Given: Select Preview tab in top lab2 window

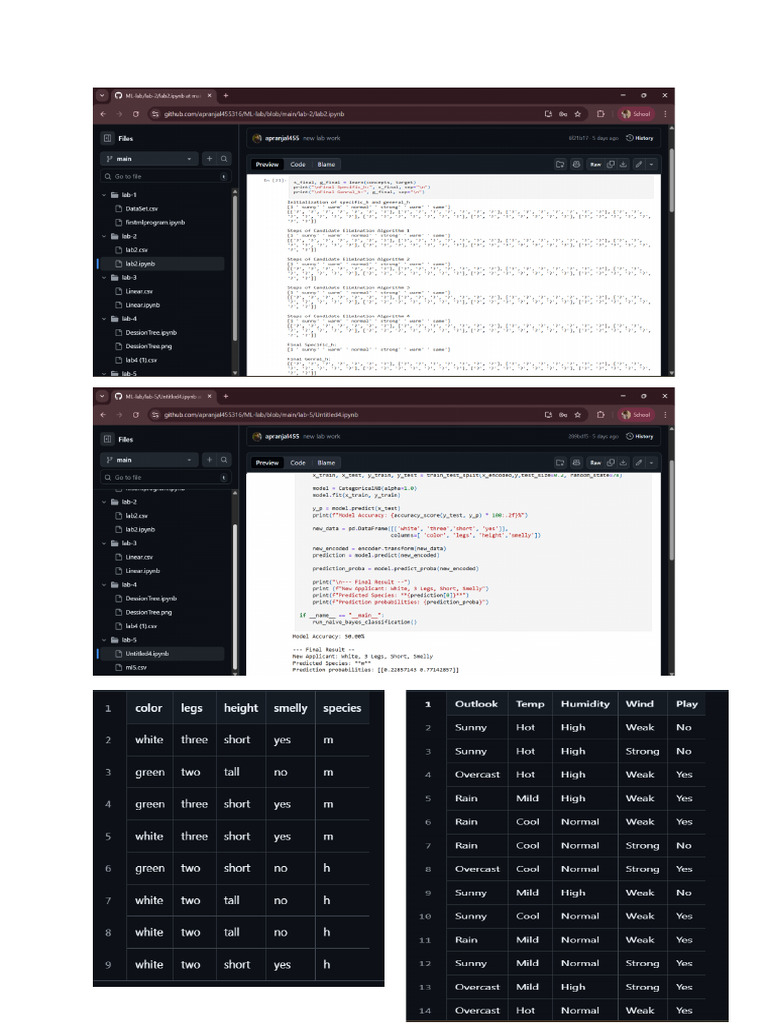Looking at the screenshot, I should (x=267, y=165).
